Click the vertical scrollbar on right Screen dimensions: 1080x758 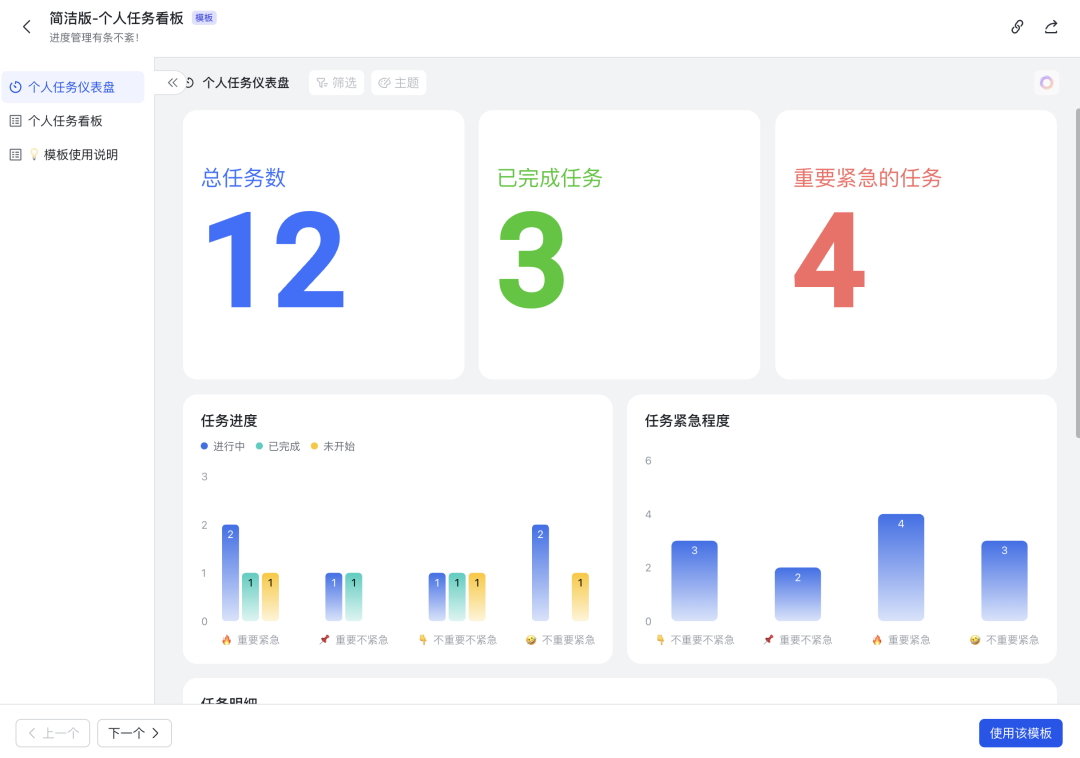1077,273
